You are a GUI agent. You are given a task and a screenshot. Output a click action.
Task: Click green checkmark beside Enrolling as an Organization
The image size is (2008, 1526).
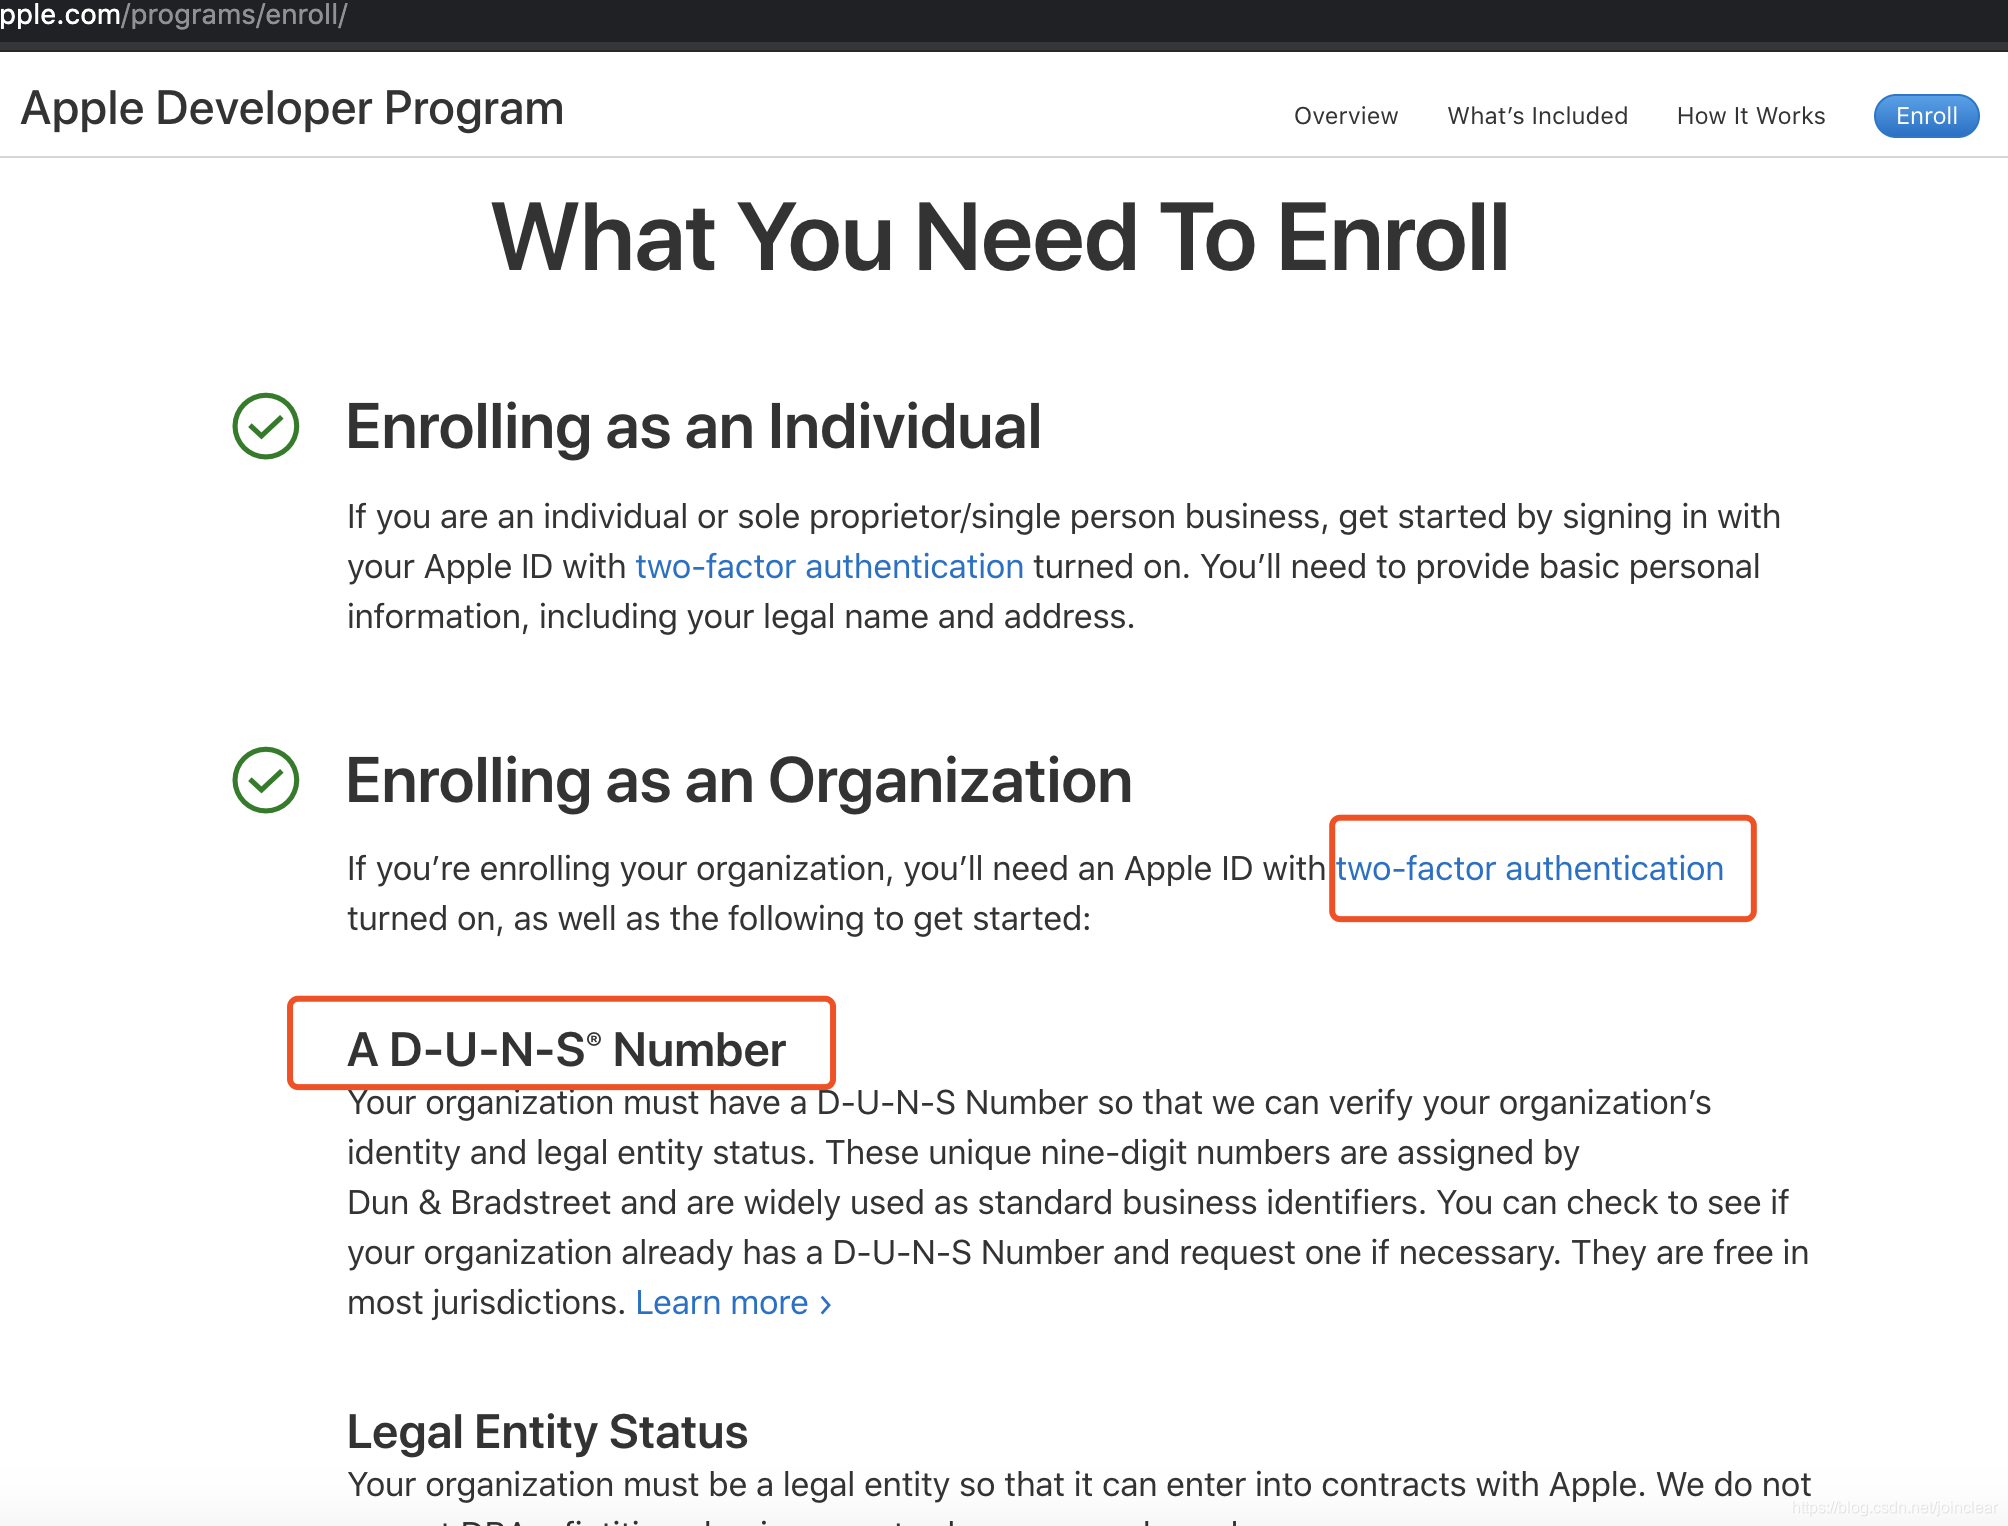pos(265,780)
